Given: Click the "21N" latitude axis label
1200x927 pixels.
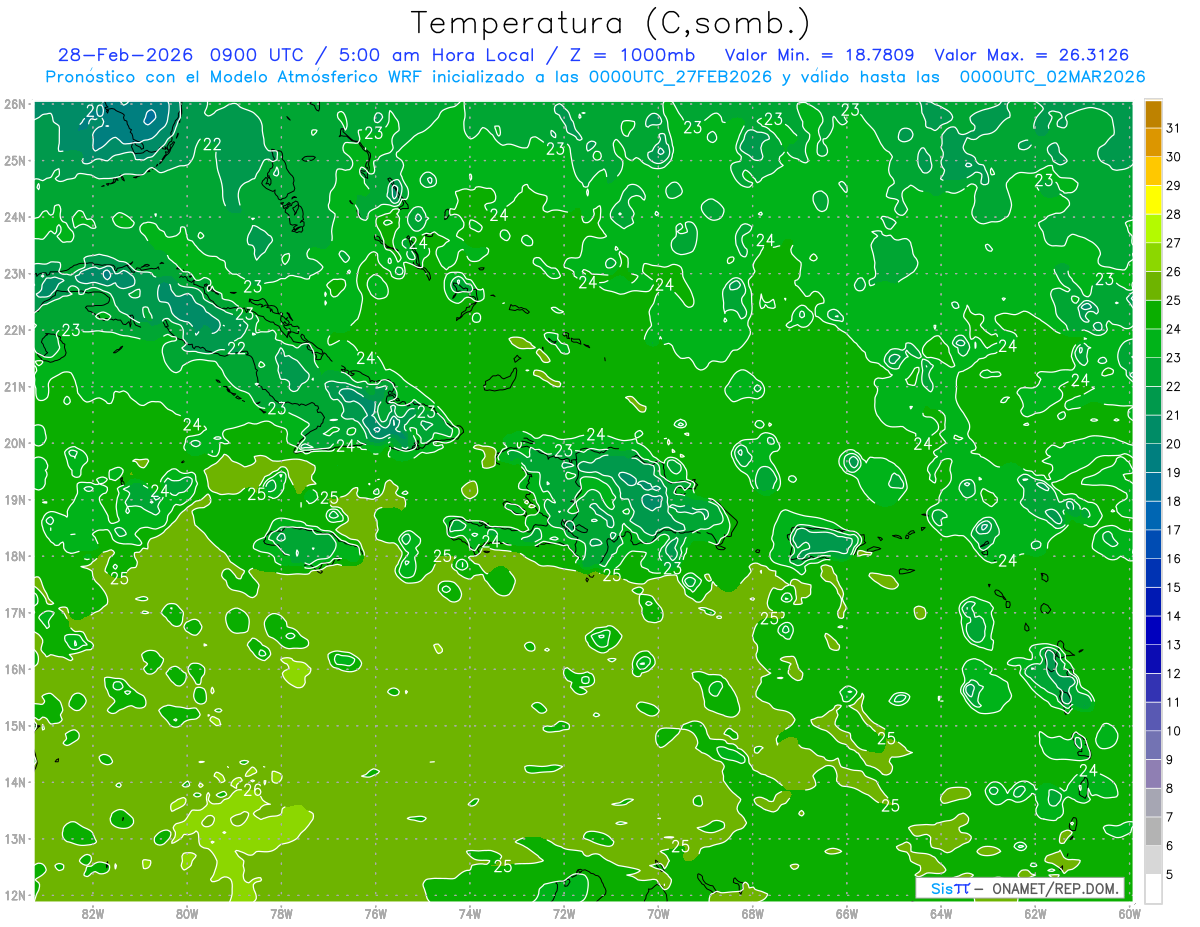Looking at the screenshot, I should pos(15,386).
